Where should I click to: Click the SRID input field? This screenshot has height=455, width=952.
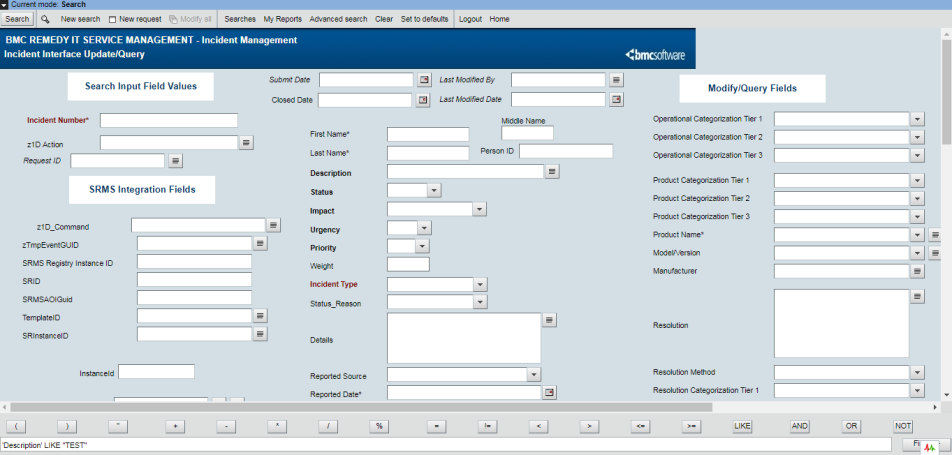click(194, 279)
